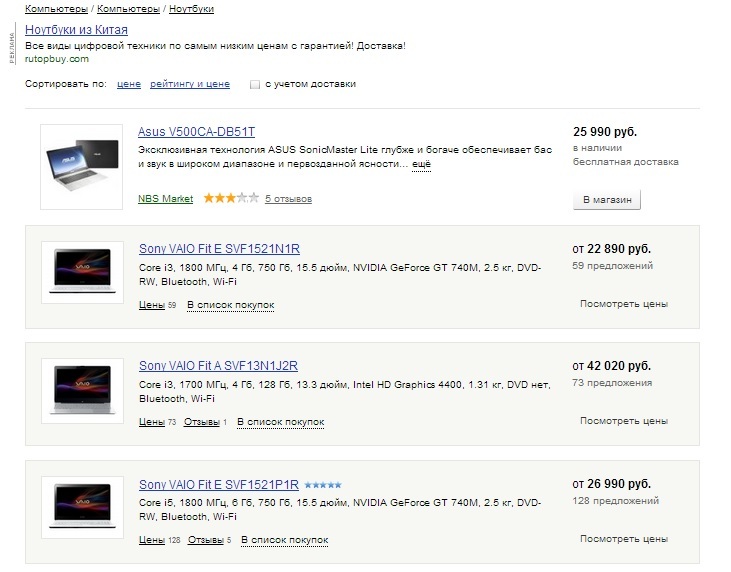Screen dimensions: 731x572
Task: Click 'Посмотреть цены' for Sony VAIO Fit A
Action: coord(623,421)
